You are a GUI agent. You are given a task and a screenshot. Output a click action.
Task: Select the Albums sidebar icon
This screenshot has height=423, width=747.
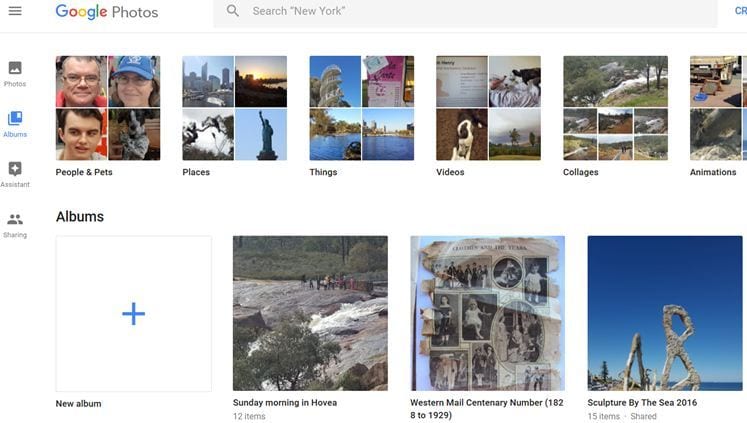[x=15, y=120]
